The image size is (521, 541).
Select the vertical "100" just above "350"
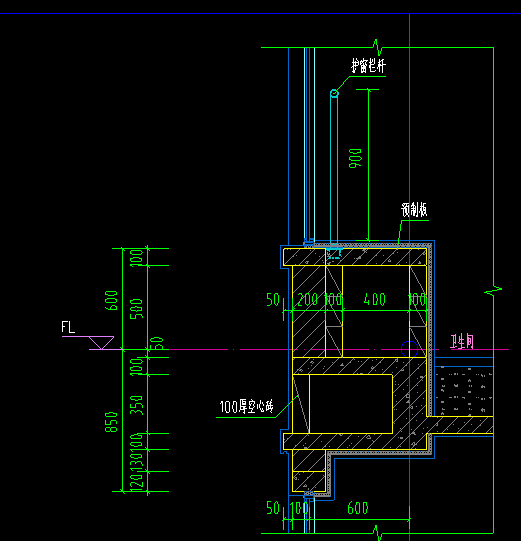coord(136,366)
